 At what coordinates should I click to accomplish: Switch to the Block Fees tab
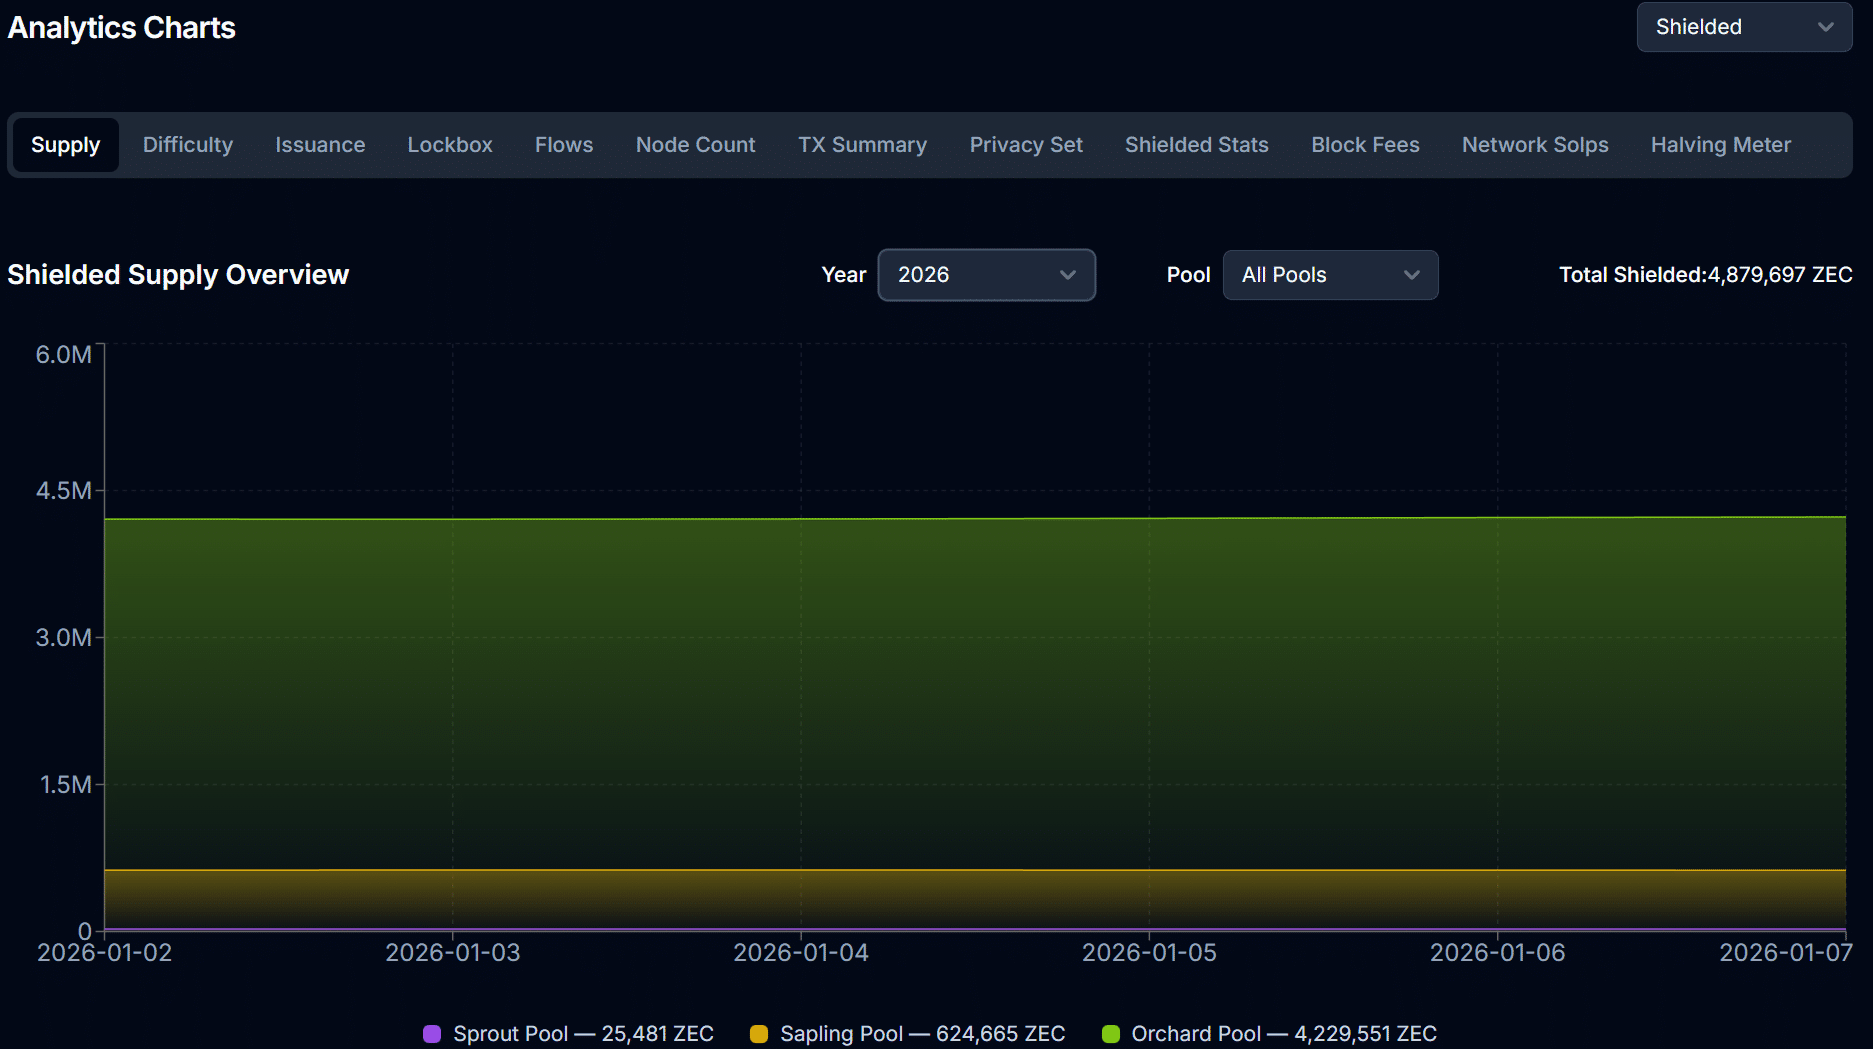[x=1365, y=145]
